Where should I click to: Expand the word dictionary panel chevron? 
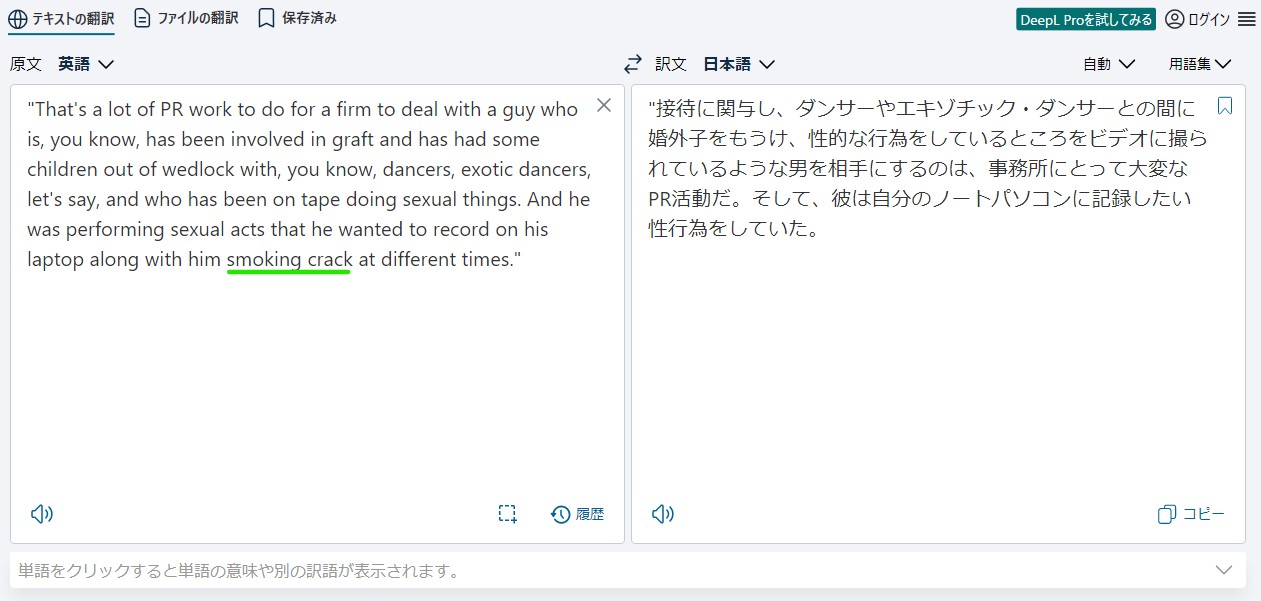coord(1223,570)
